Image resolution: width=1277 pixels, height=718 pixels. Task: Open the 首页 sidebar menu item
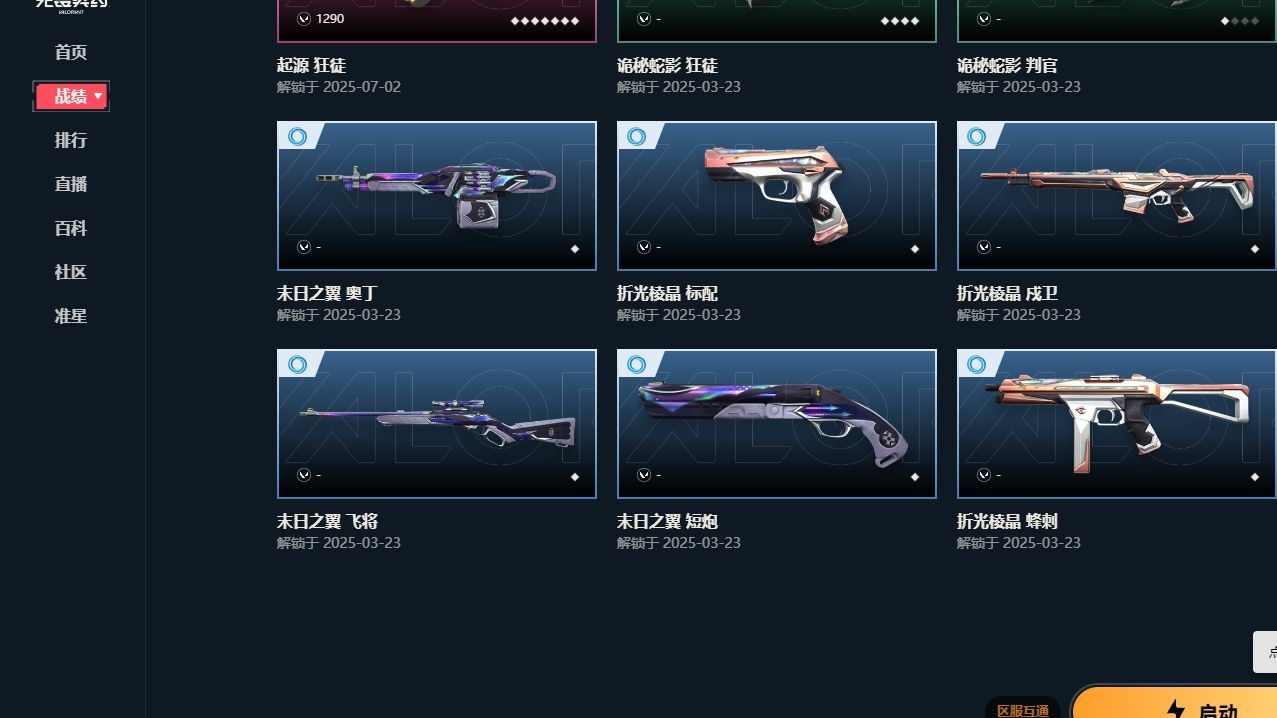[71, 52]
